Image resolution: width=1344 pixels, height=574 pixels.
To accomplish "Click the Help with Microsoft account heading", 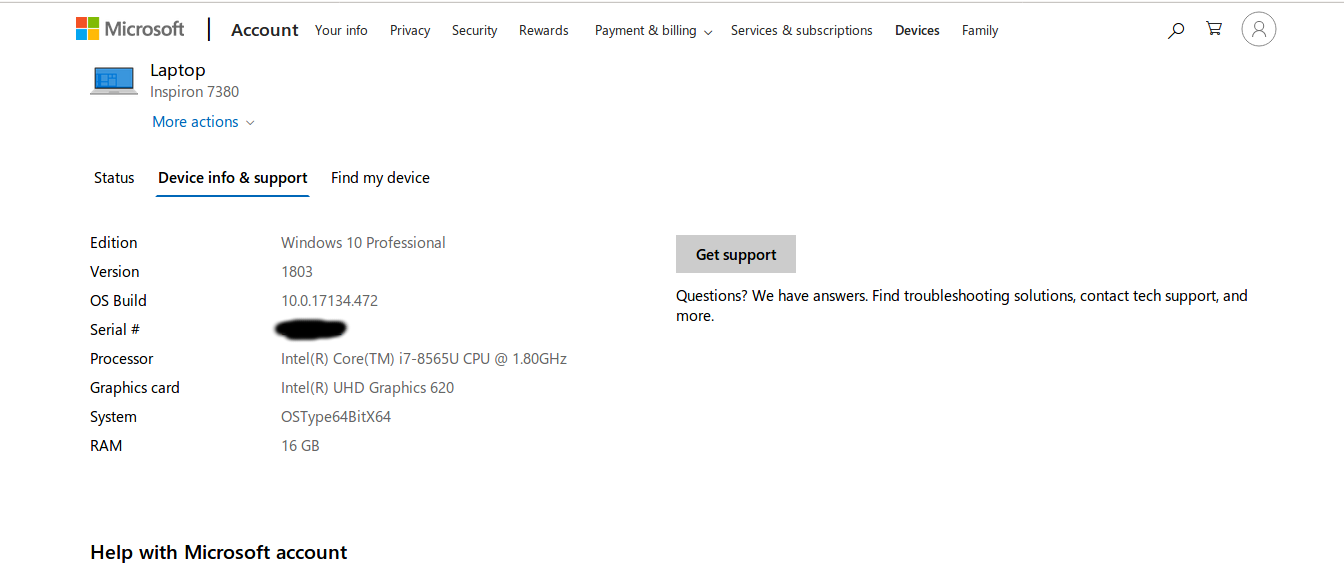I will tap(219, 552).
